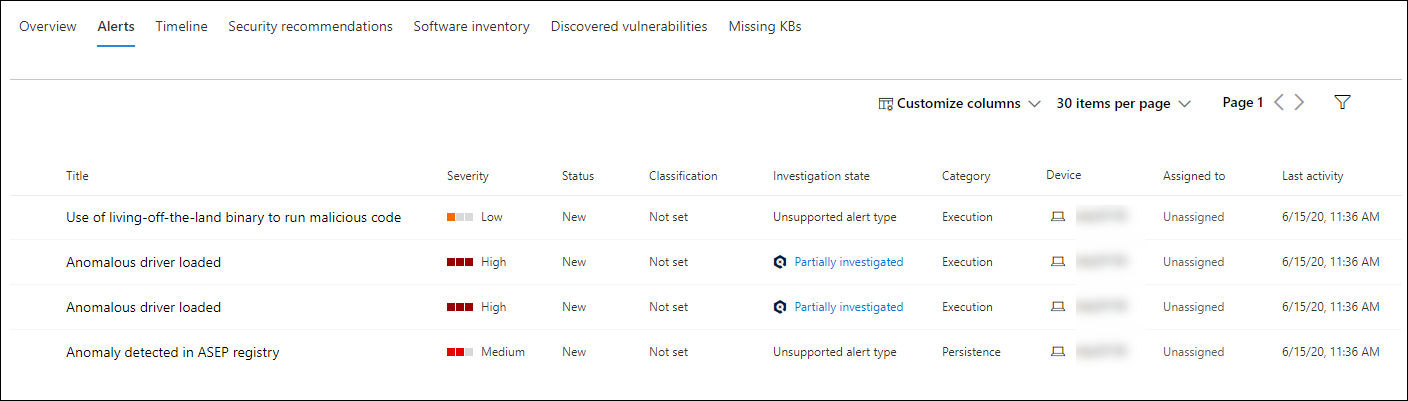Viewport: 1408px width, 401px height.
Task: Go to previous page arrow
Action: coord(1279,103)
